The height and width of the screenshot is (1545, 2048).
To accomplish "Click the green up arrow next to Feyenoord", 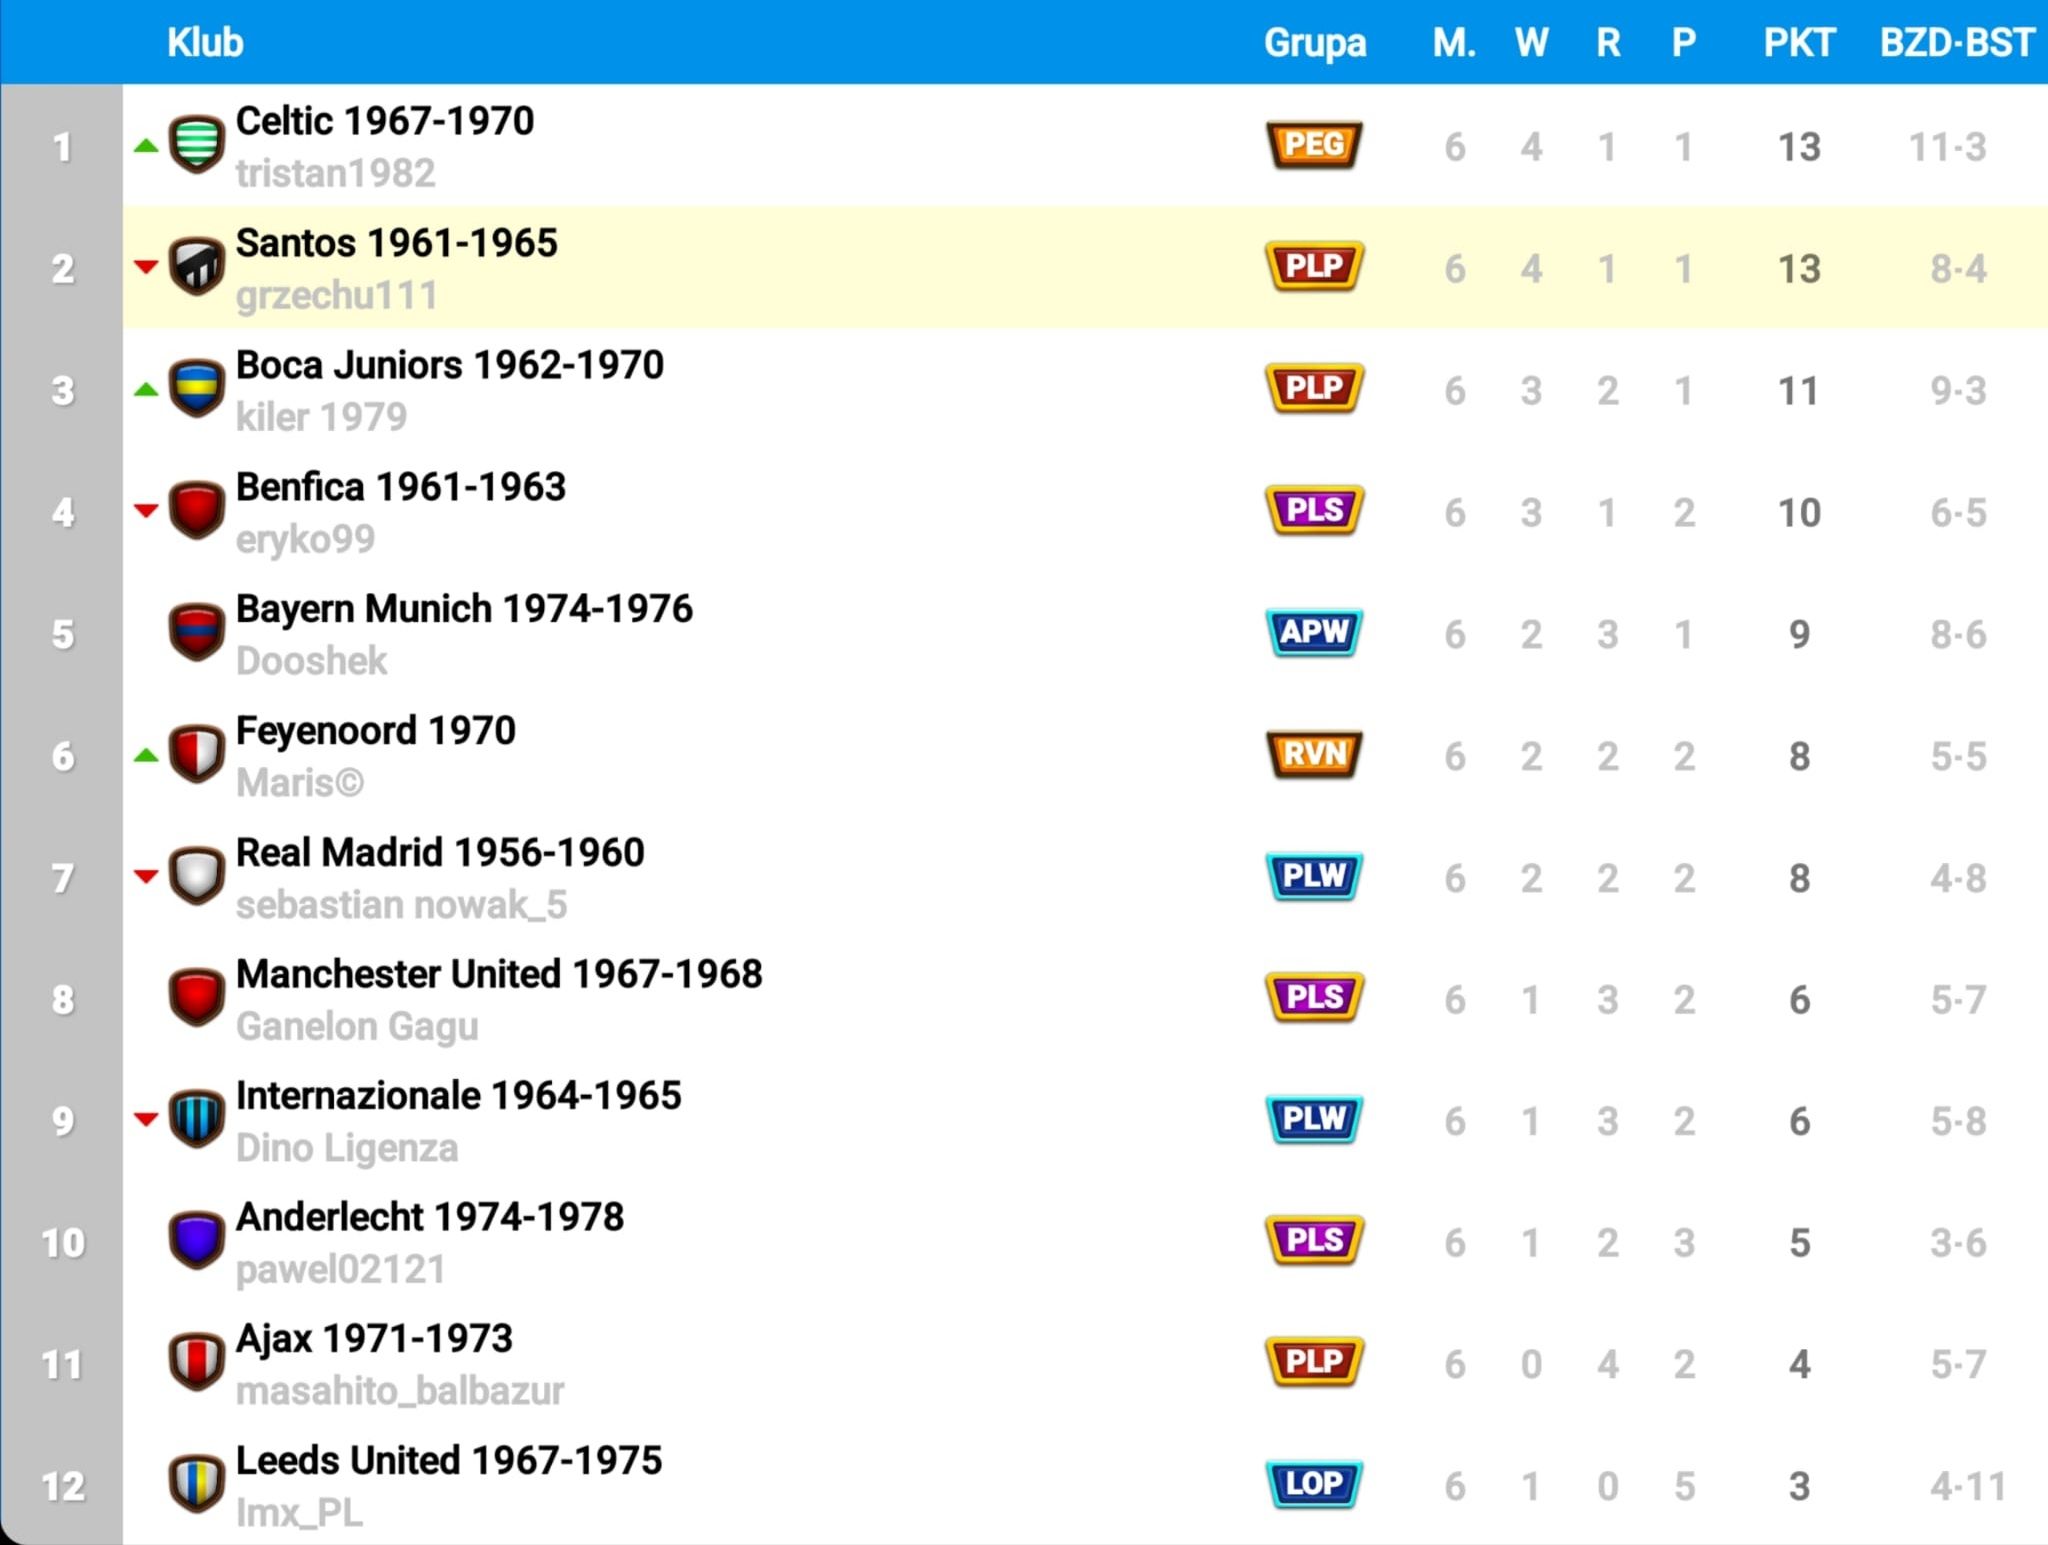I will tap(146, 755).
